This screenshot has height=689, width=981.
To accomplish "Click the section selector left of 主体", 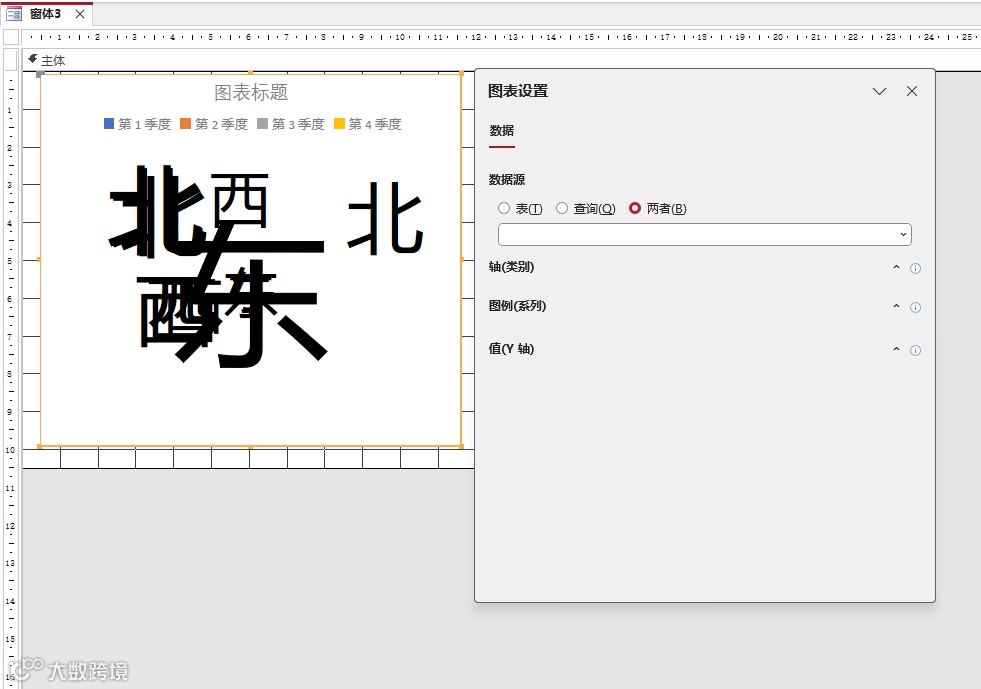I will click(x=11, y=60).
